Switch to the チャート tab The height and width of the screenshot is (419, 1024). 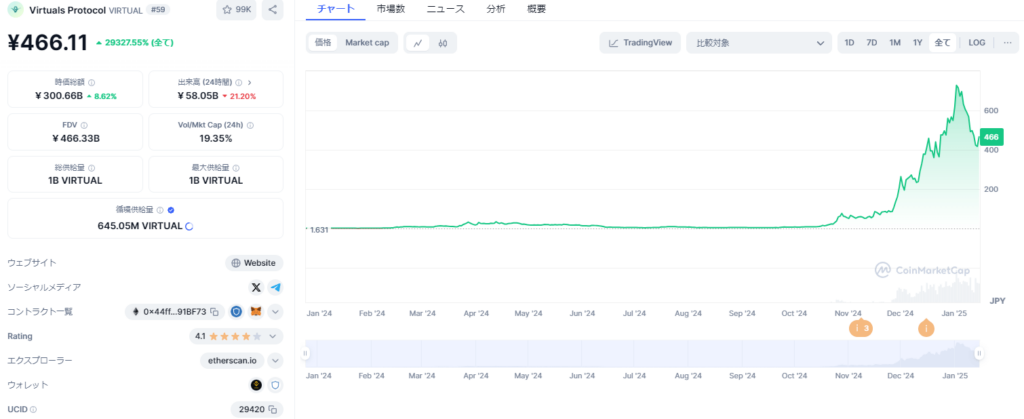pos(336,9)
